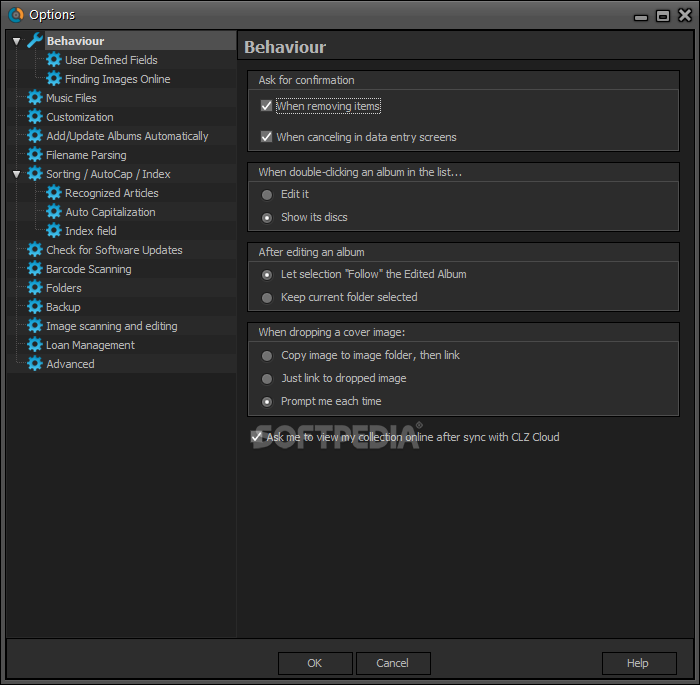Viewport: 700px width, 685px height.
Task: Uncheck When canceling in data entry screens
Action: (x=266, y=137)
